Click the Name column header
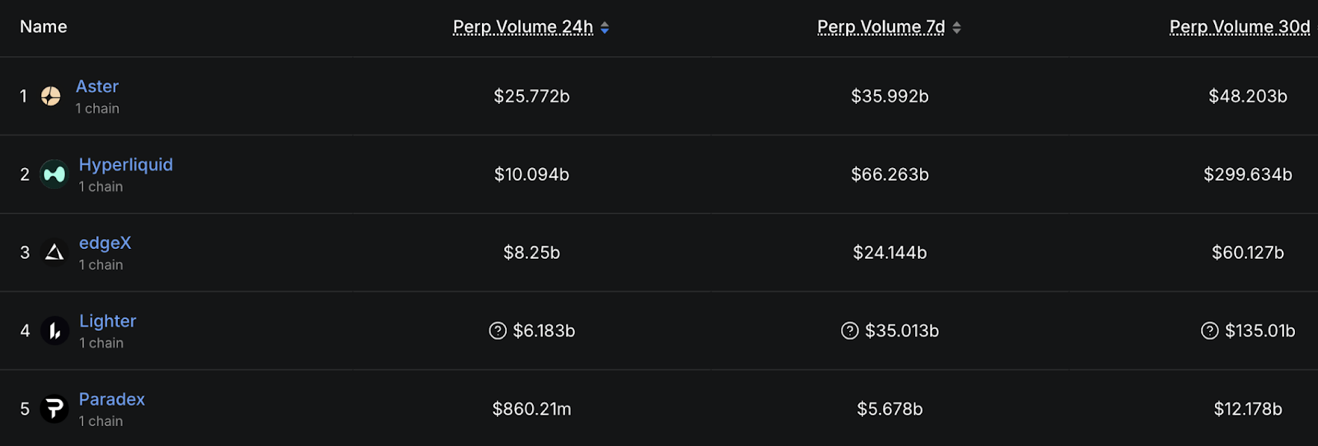 44,27
